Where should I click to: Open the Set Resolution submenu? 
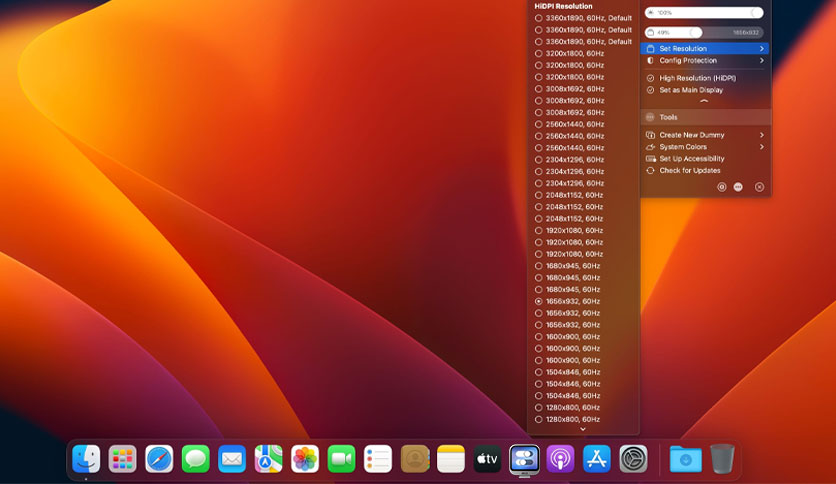704,49
